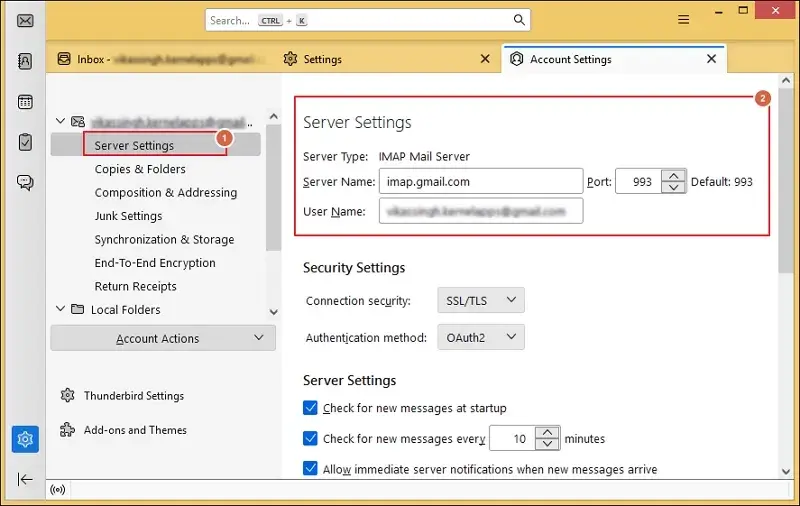Open Connection security SSL/TLS dropdown
The image size is (800, 506).
pos(481,300)
